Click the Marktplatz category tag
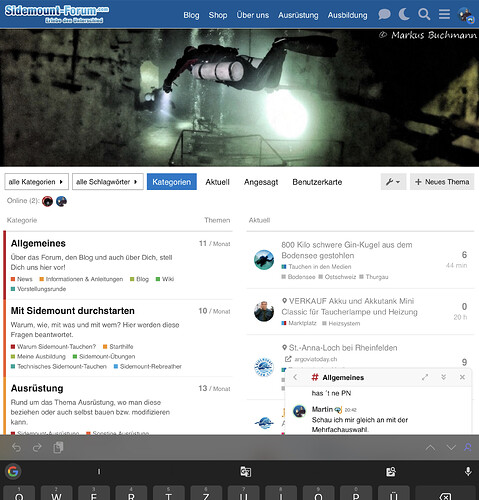The image size is (479, 500). tap(299, 323)
